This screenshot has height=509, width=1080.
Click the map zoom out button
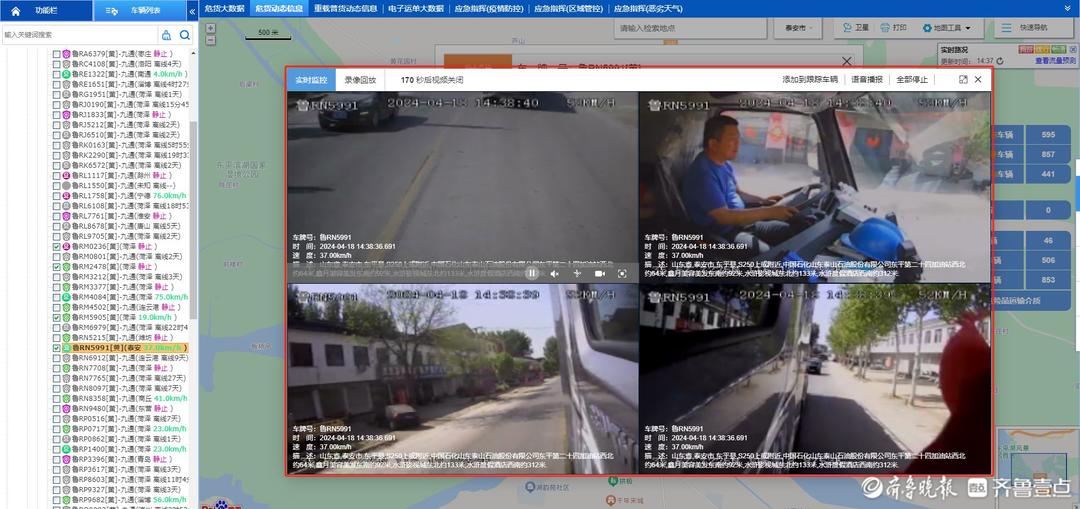pyautogui.click(x=210, y=41)
